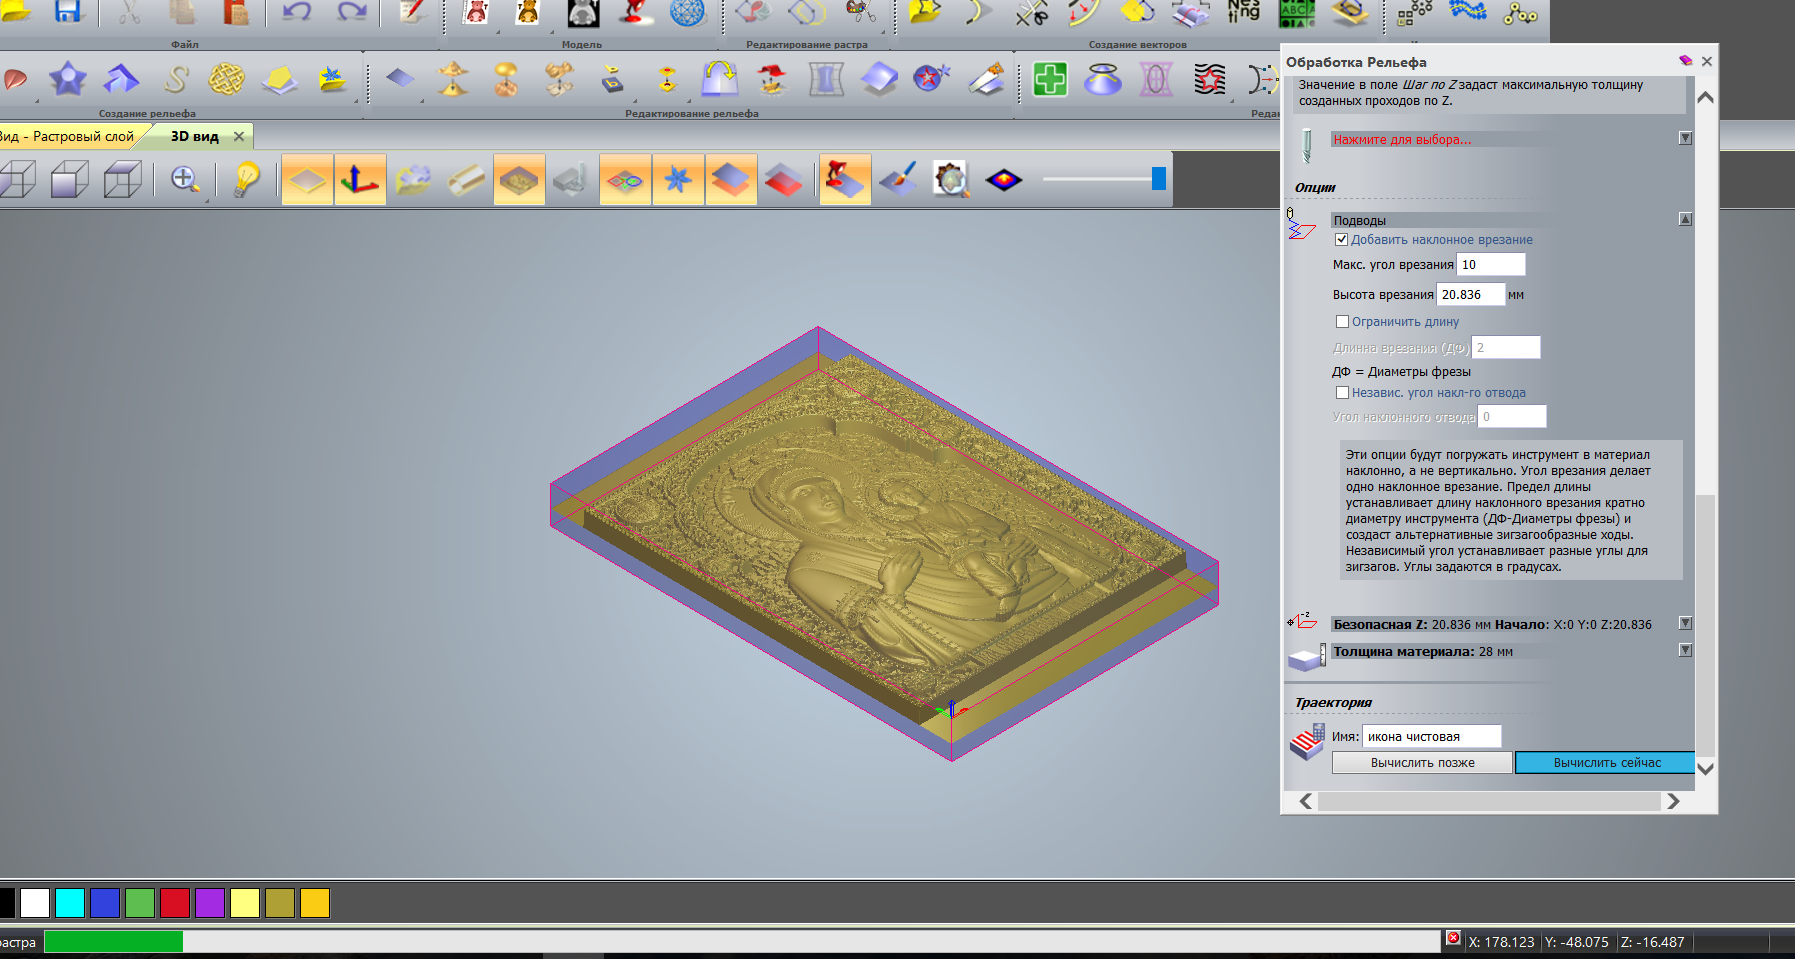
Task: Click the blue floppy disk save icon
Action: coord(67,12)
